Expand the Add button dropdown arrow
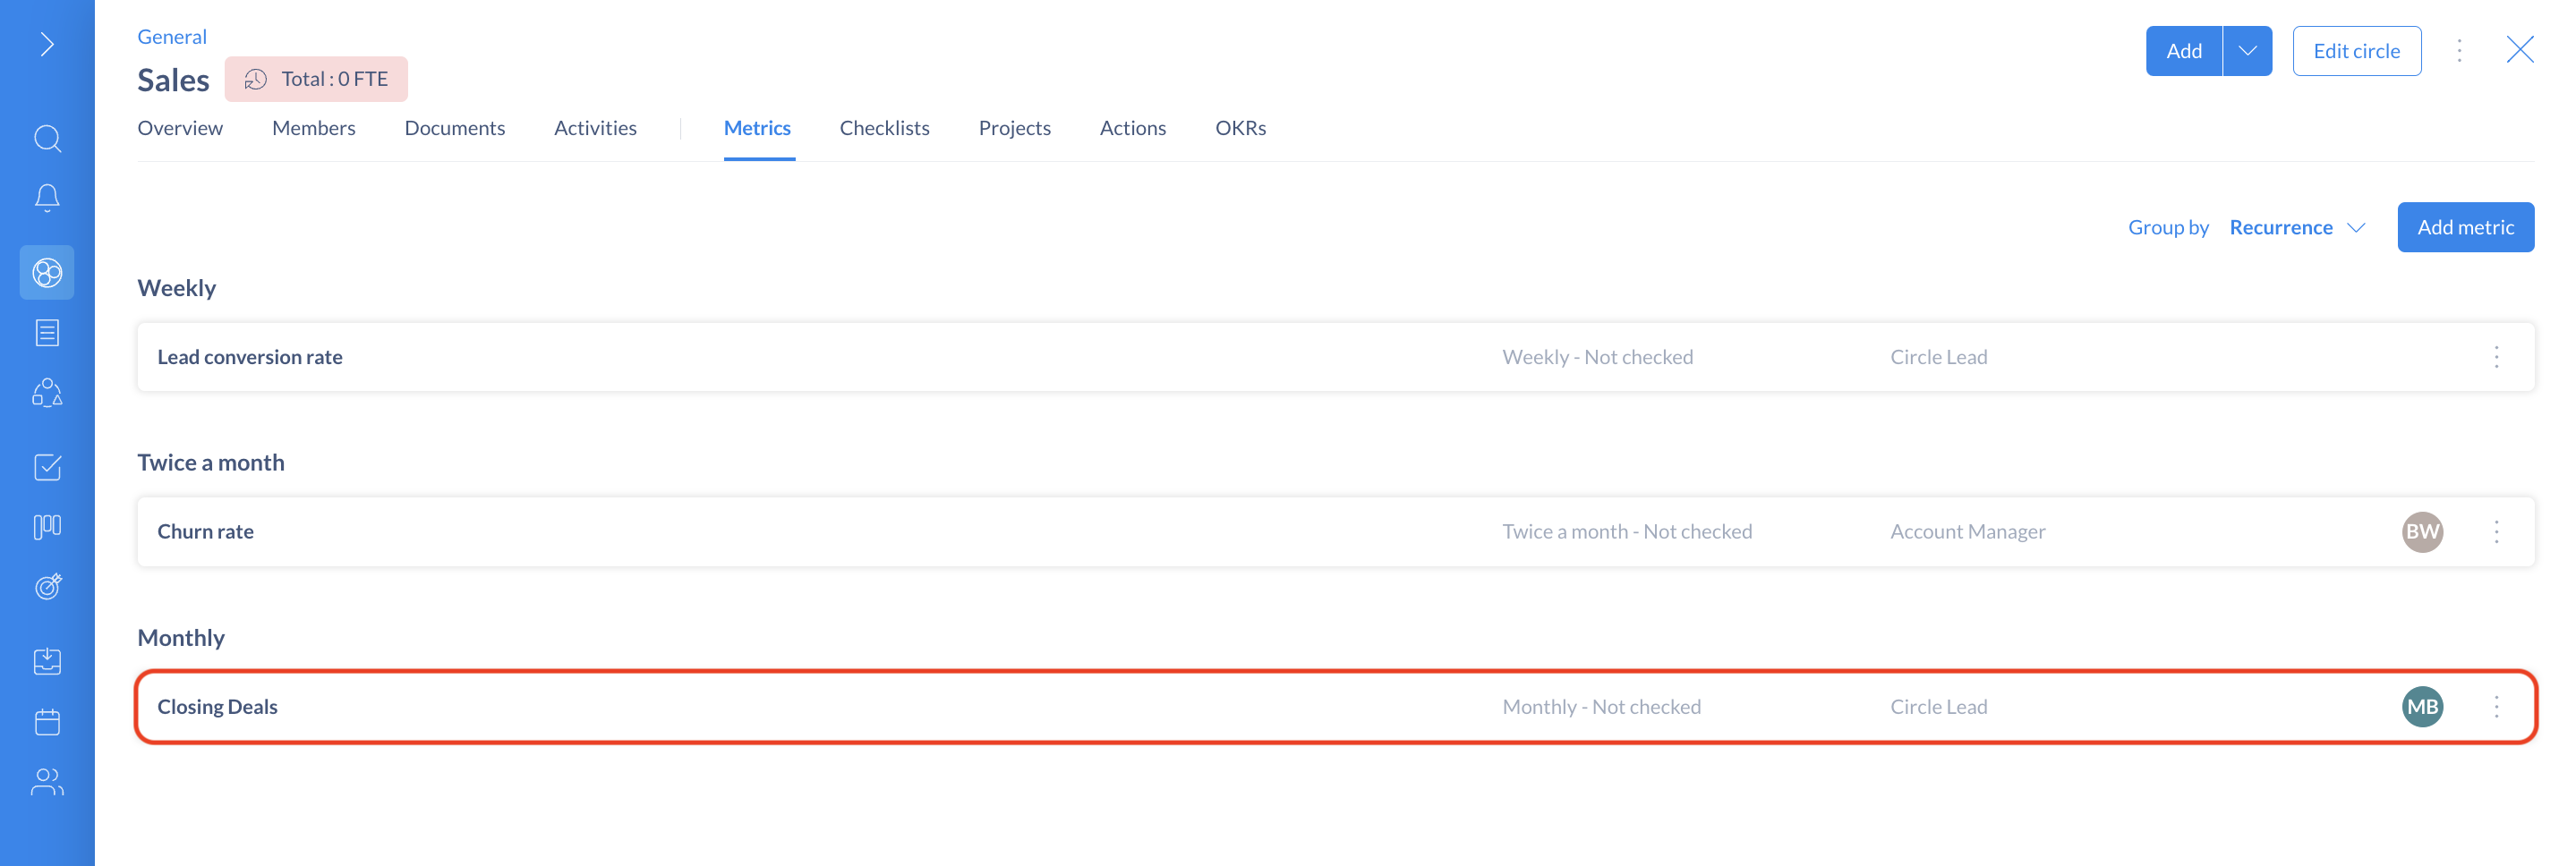This screenshot has width=2576, height=866. click(x=2247, y=50)
